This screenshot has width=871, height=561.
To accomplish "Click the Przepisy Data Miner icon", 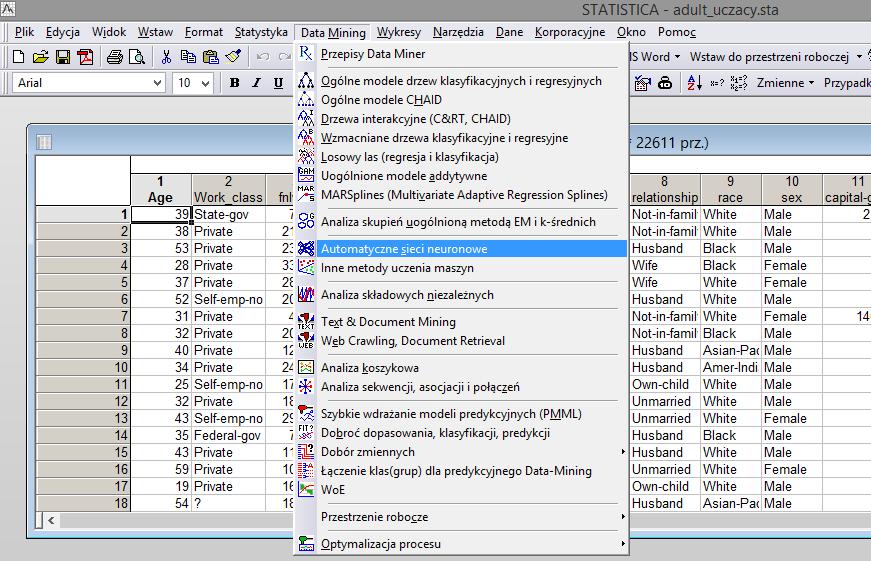I will click(306, 53).
